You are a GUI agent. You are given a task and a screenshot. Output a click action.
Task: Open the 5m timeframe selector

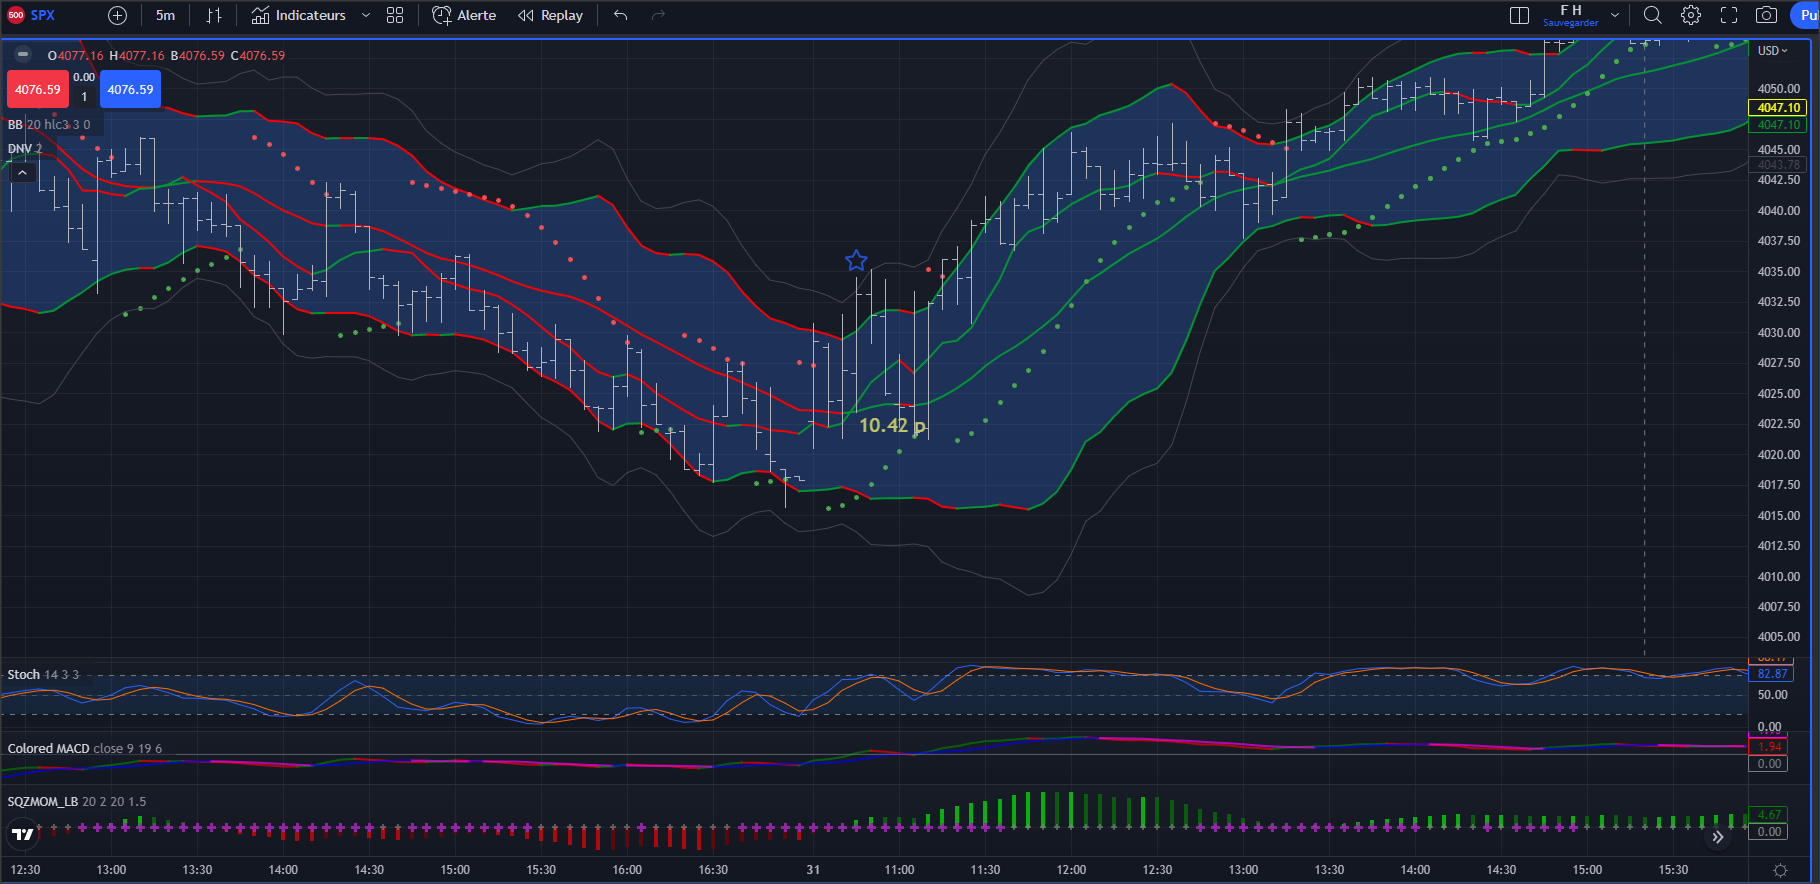(x=165, y=15)
